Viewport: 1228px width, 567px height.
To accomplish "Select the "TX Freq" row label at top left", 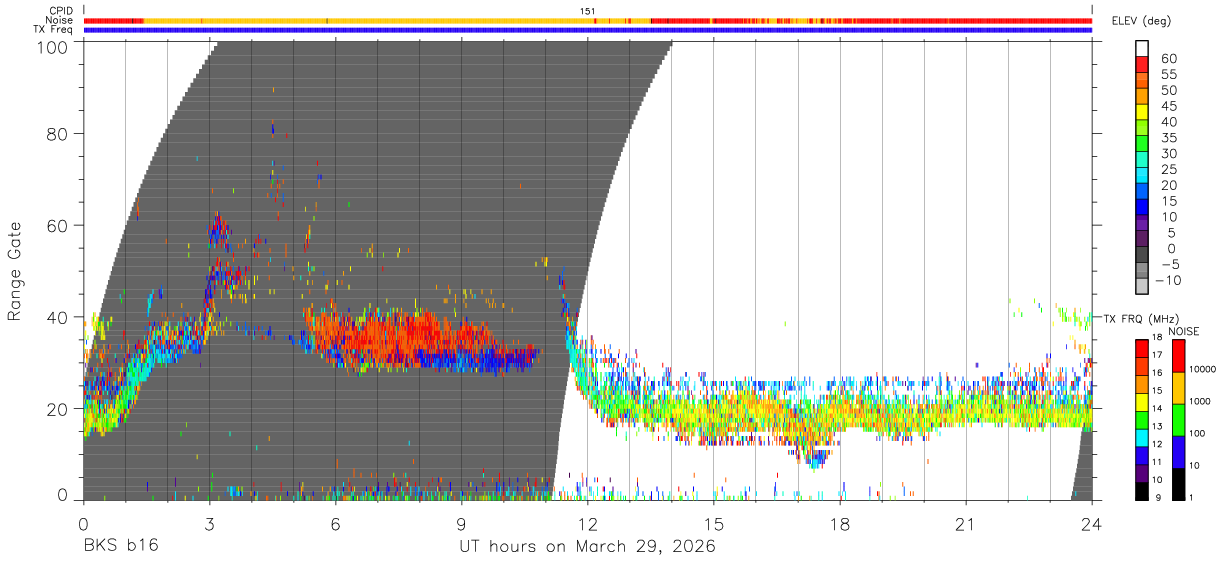I will [54, 30].
